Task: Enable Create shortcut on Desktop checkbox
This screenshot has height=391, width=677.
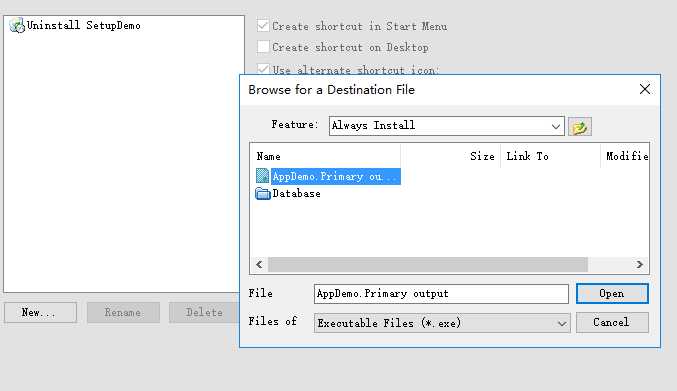Action: coord(263,47)
